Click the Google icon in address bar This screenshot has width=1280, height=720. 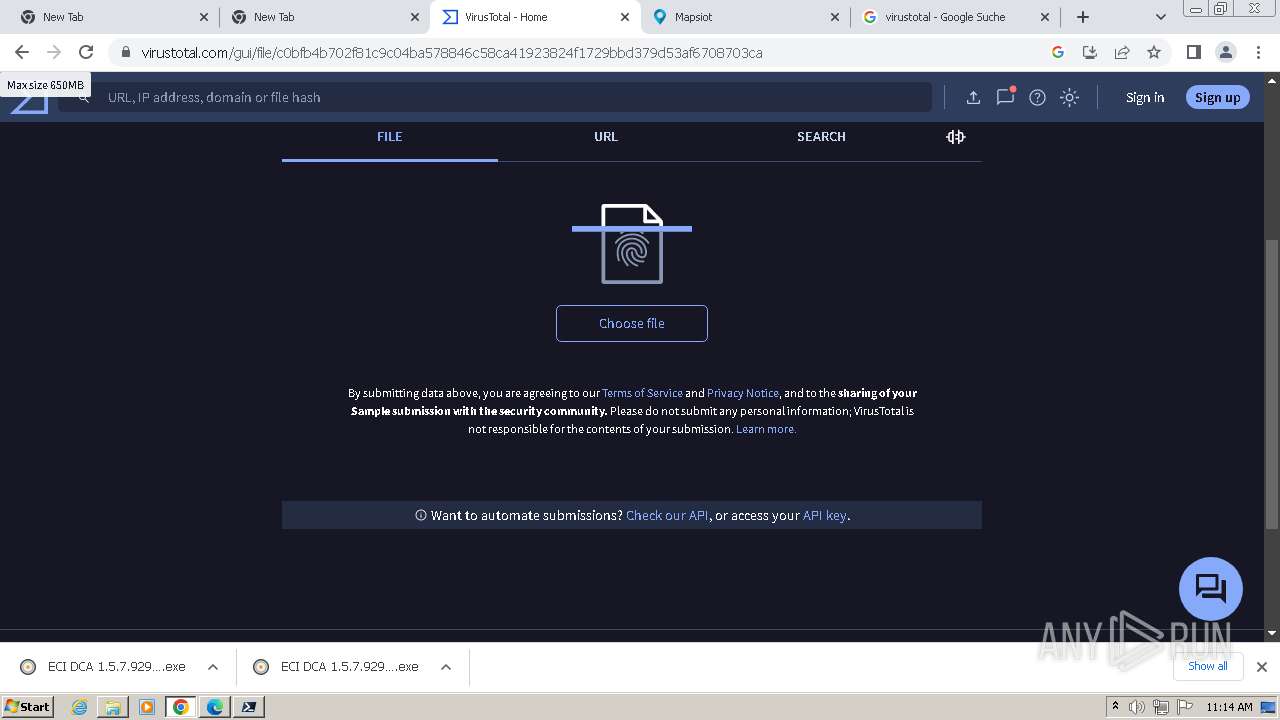tap(1058, 52)
